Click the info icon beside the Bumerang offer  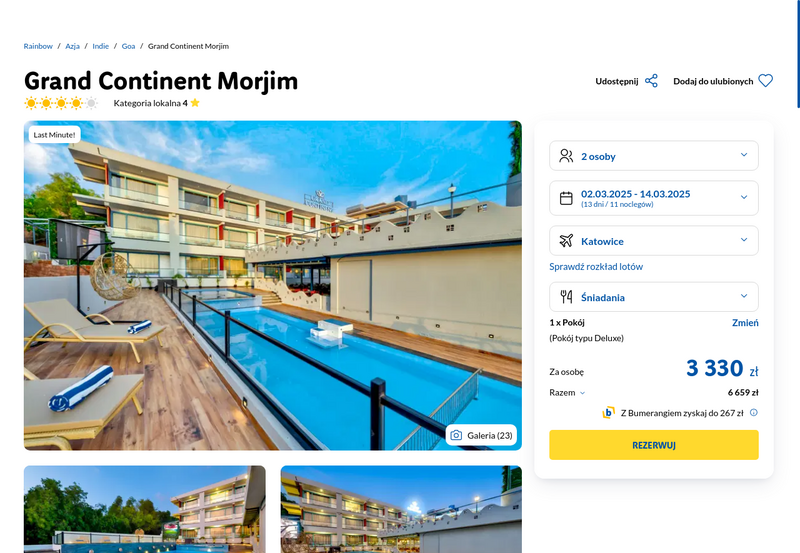(x=754, y=412)
